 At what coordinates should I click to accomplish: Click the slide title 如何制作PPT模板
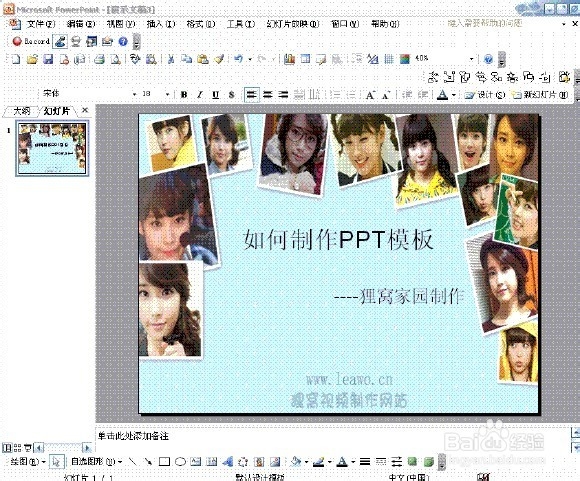(338, 239)
